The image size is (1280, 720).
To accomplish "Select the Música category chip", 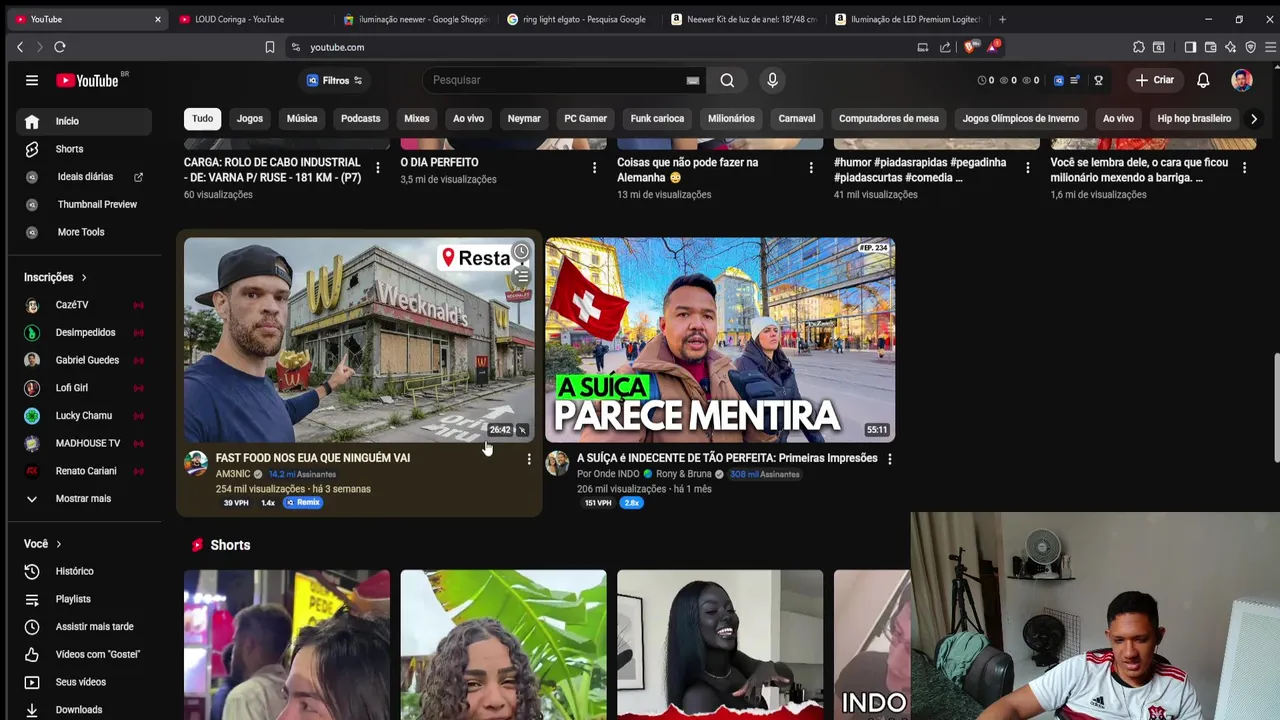I will pos(302,118).
